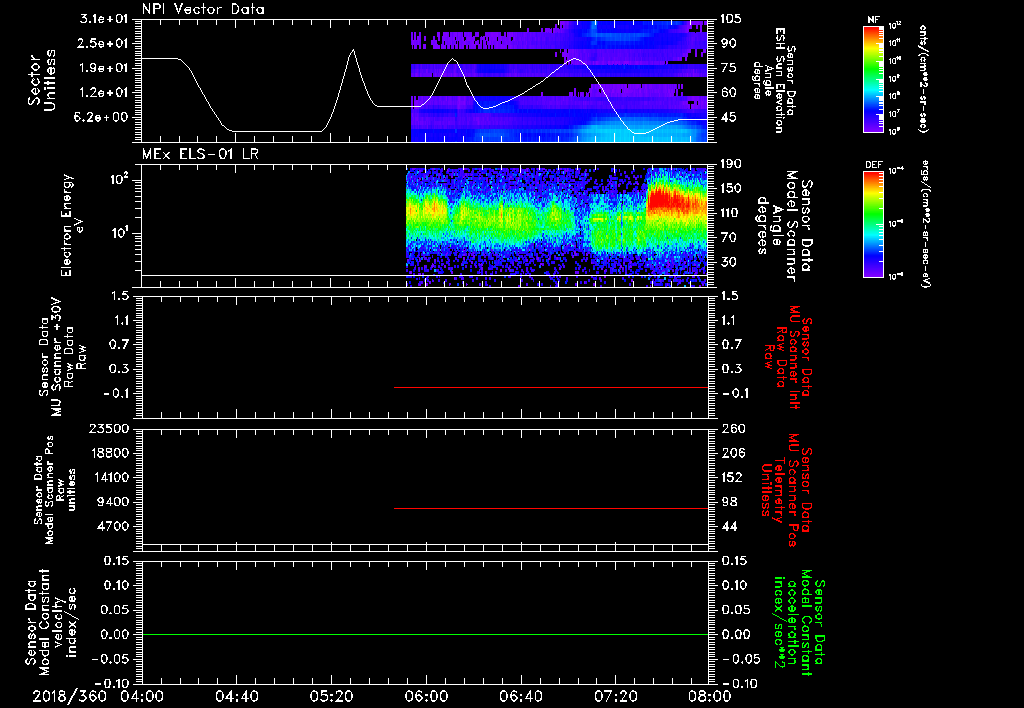Click the DEF color bar

pyautogui.click(x=874, y=223)
